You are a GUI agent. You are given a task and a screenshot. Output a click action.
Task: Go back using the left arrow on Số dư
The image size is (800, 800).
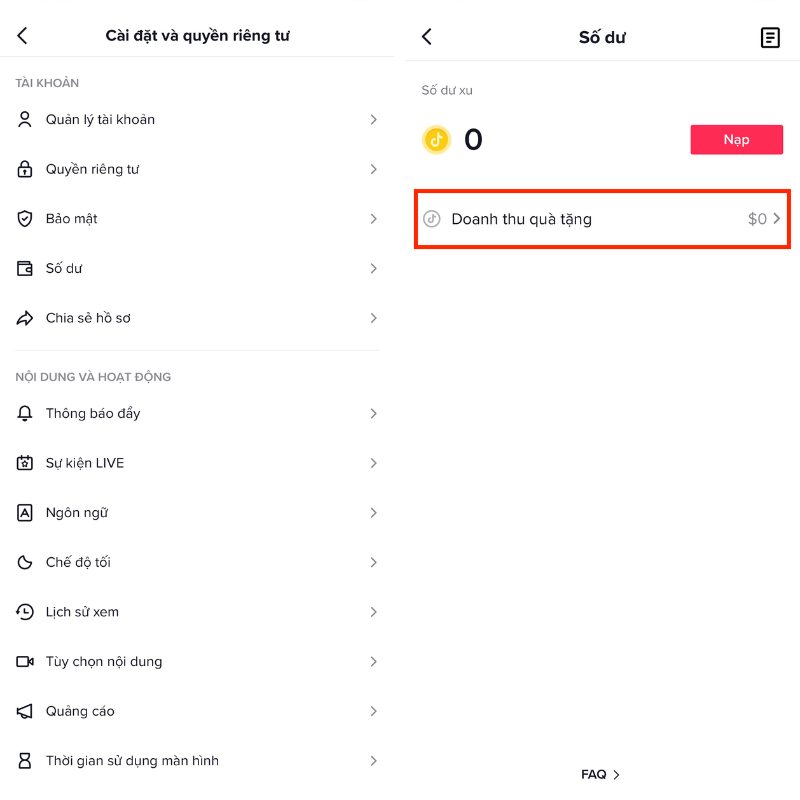427,36
